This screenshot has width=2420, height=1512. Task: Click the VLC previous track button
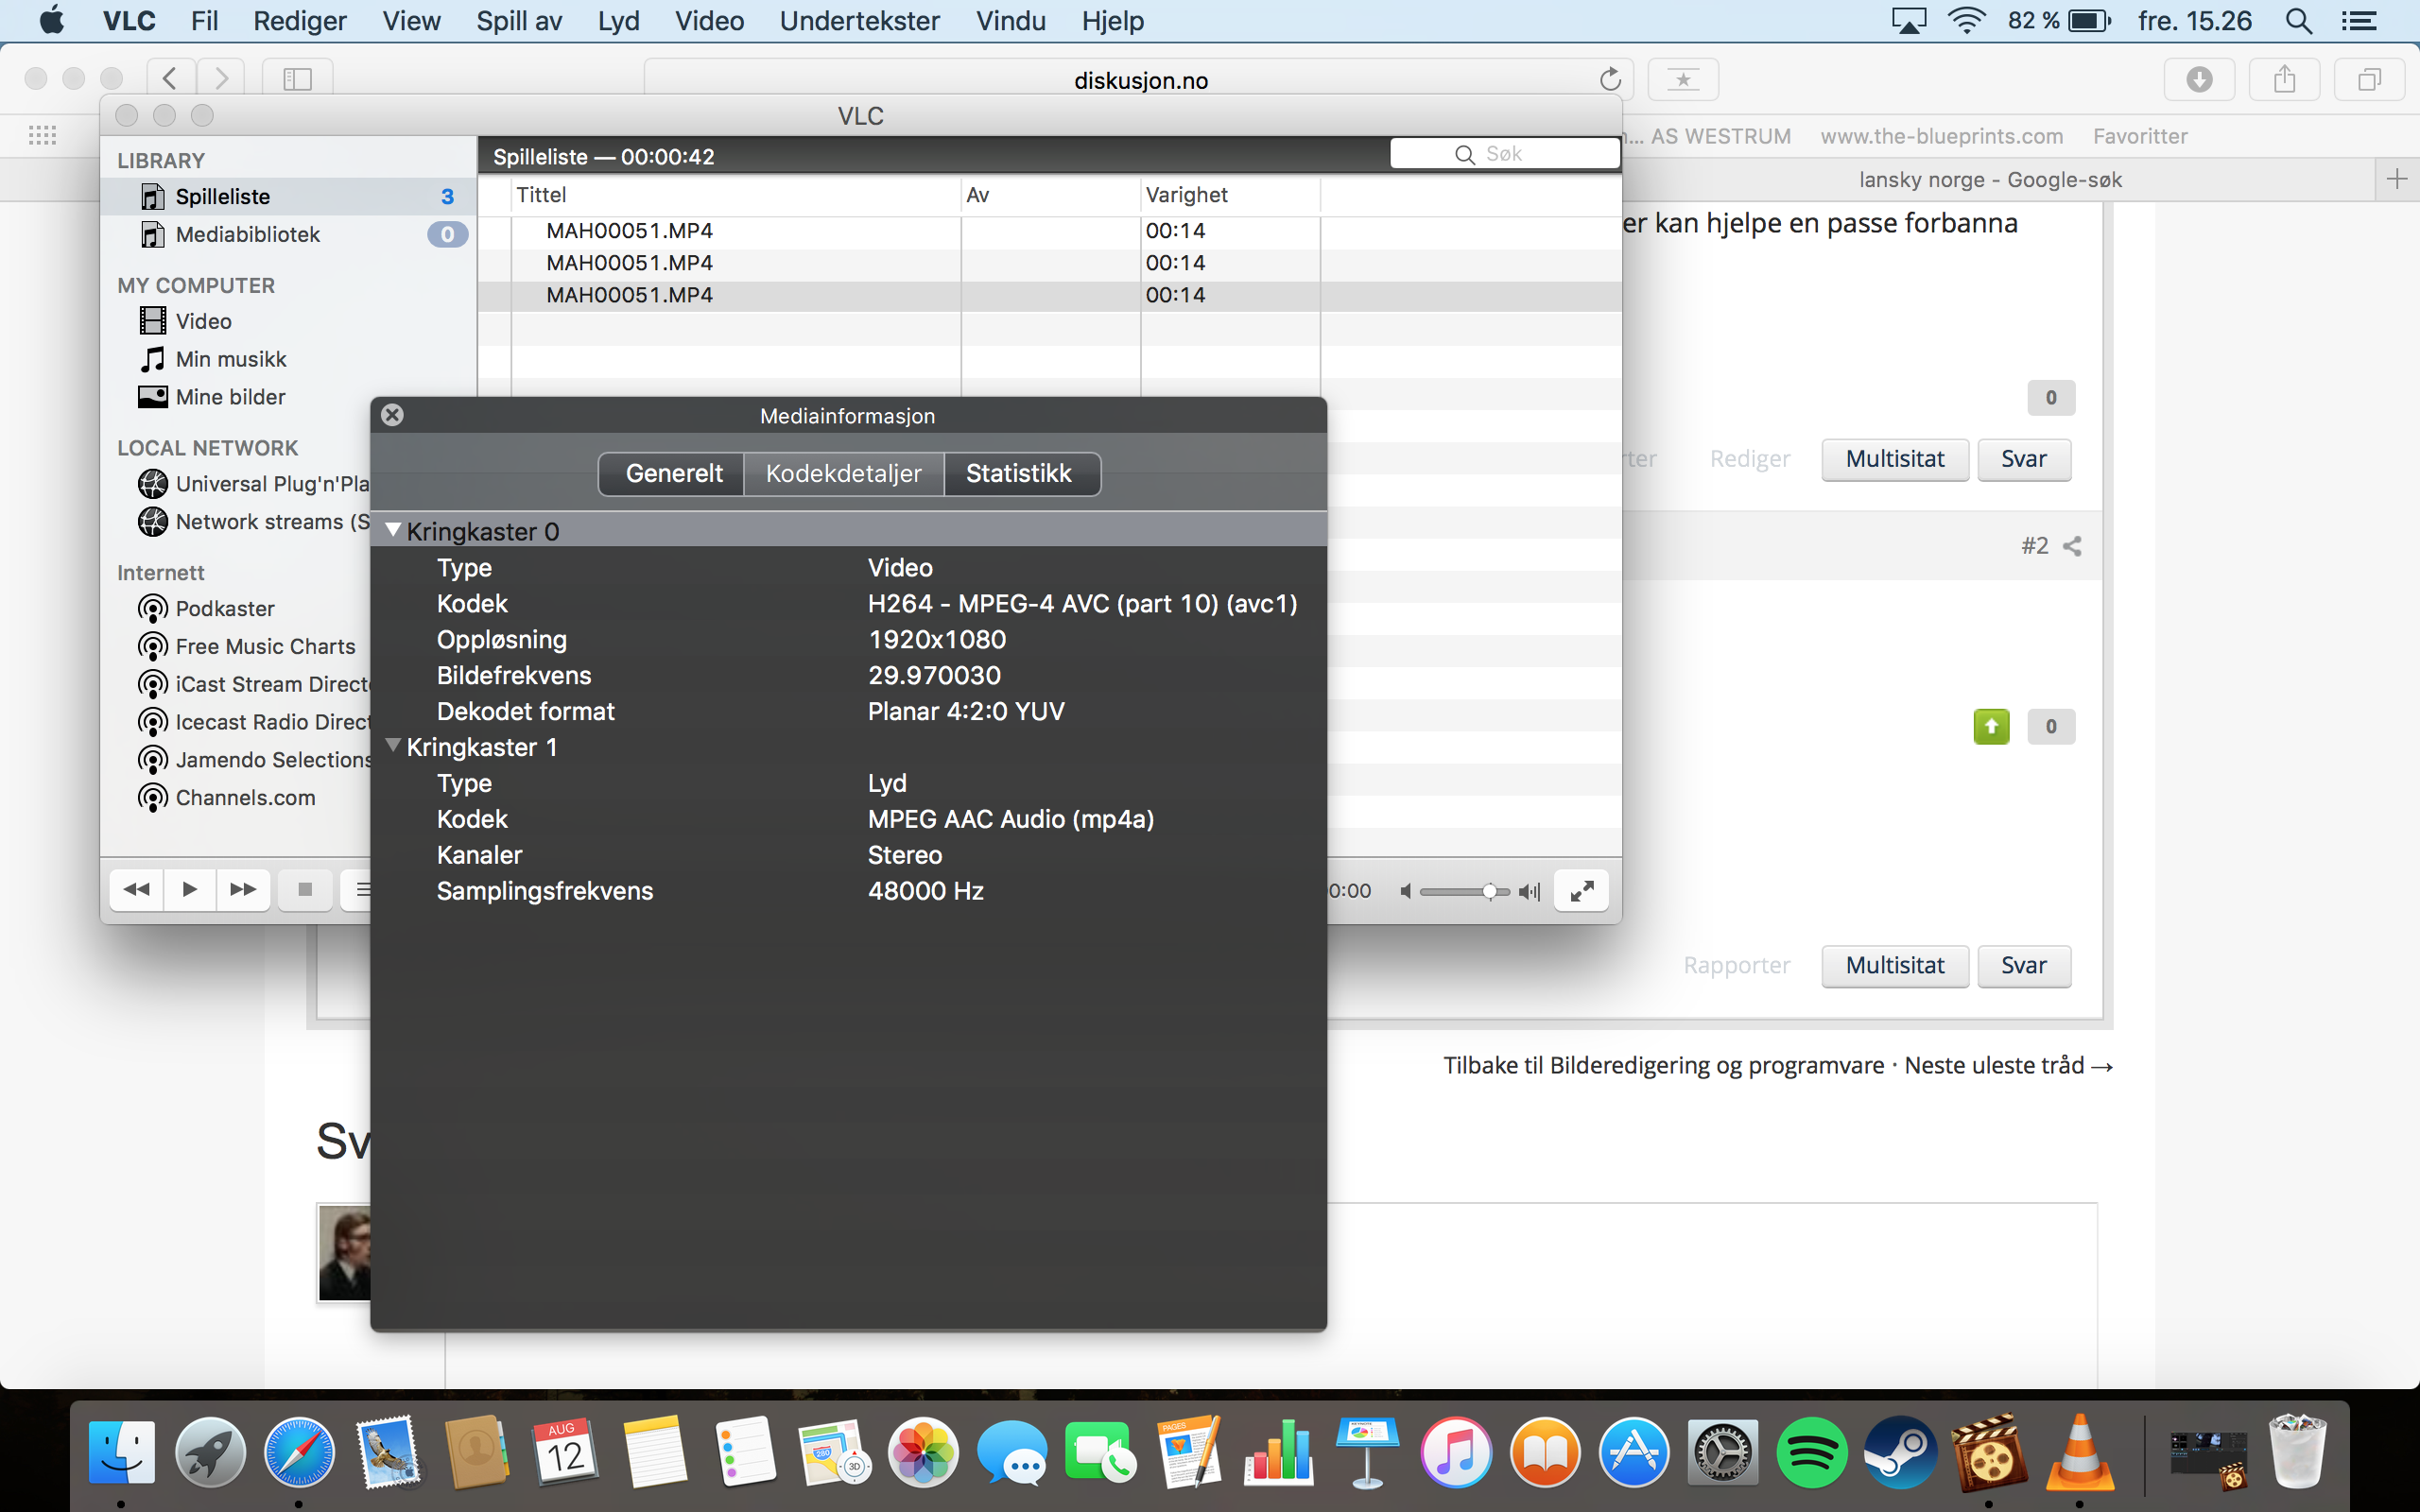(136, 890)
